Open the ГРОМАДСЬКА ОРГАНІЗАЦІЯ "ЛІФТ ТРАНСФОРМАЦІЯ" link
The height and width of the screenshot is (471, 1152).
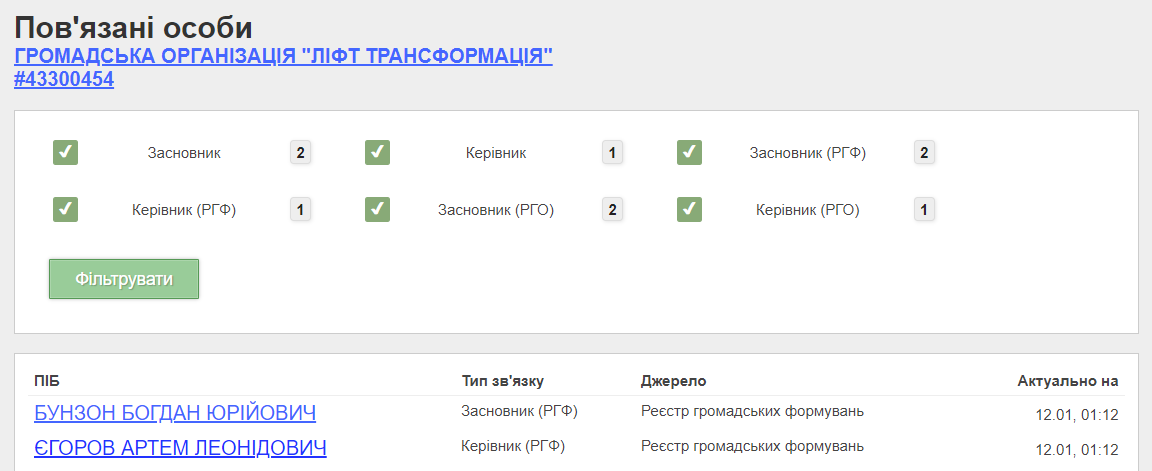(x=283, y=56)
